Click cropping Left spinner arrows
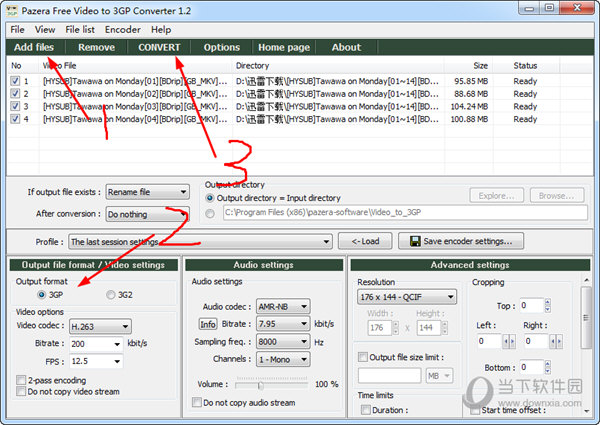The width and height of the screenshot is (600, 425). pos(509,341)
